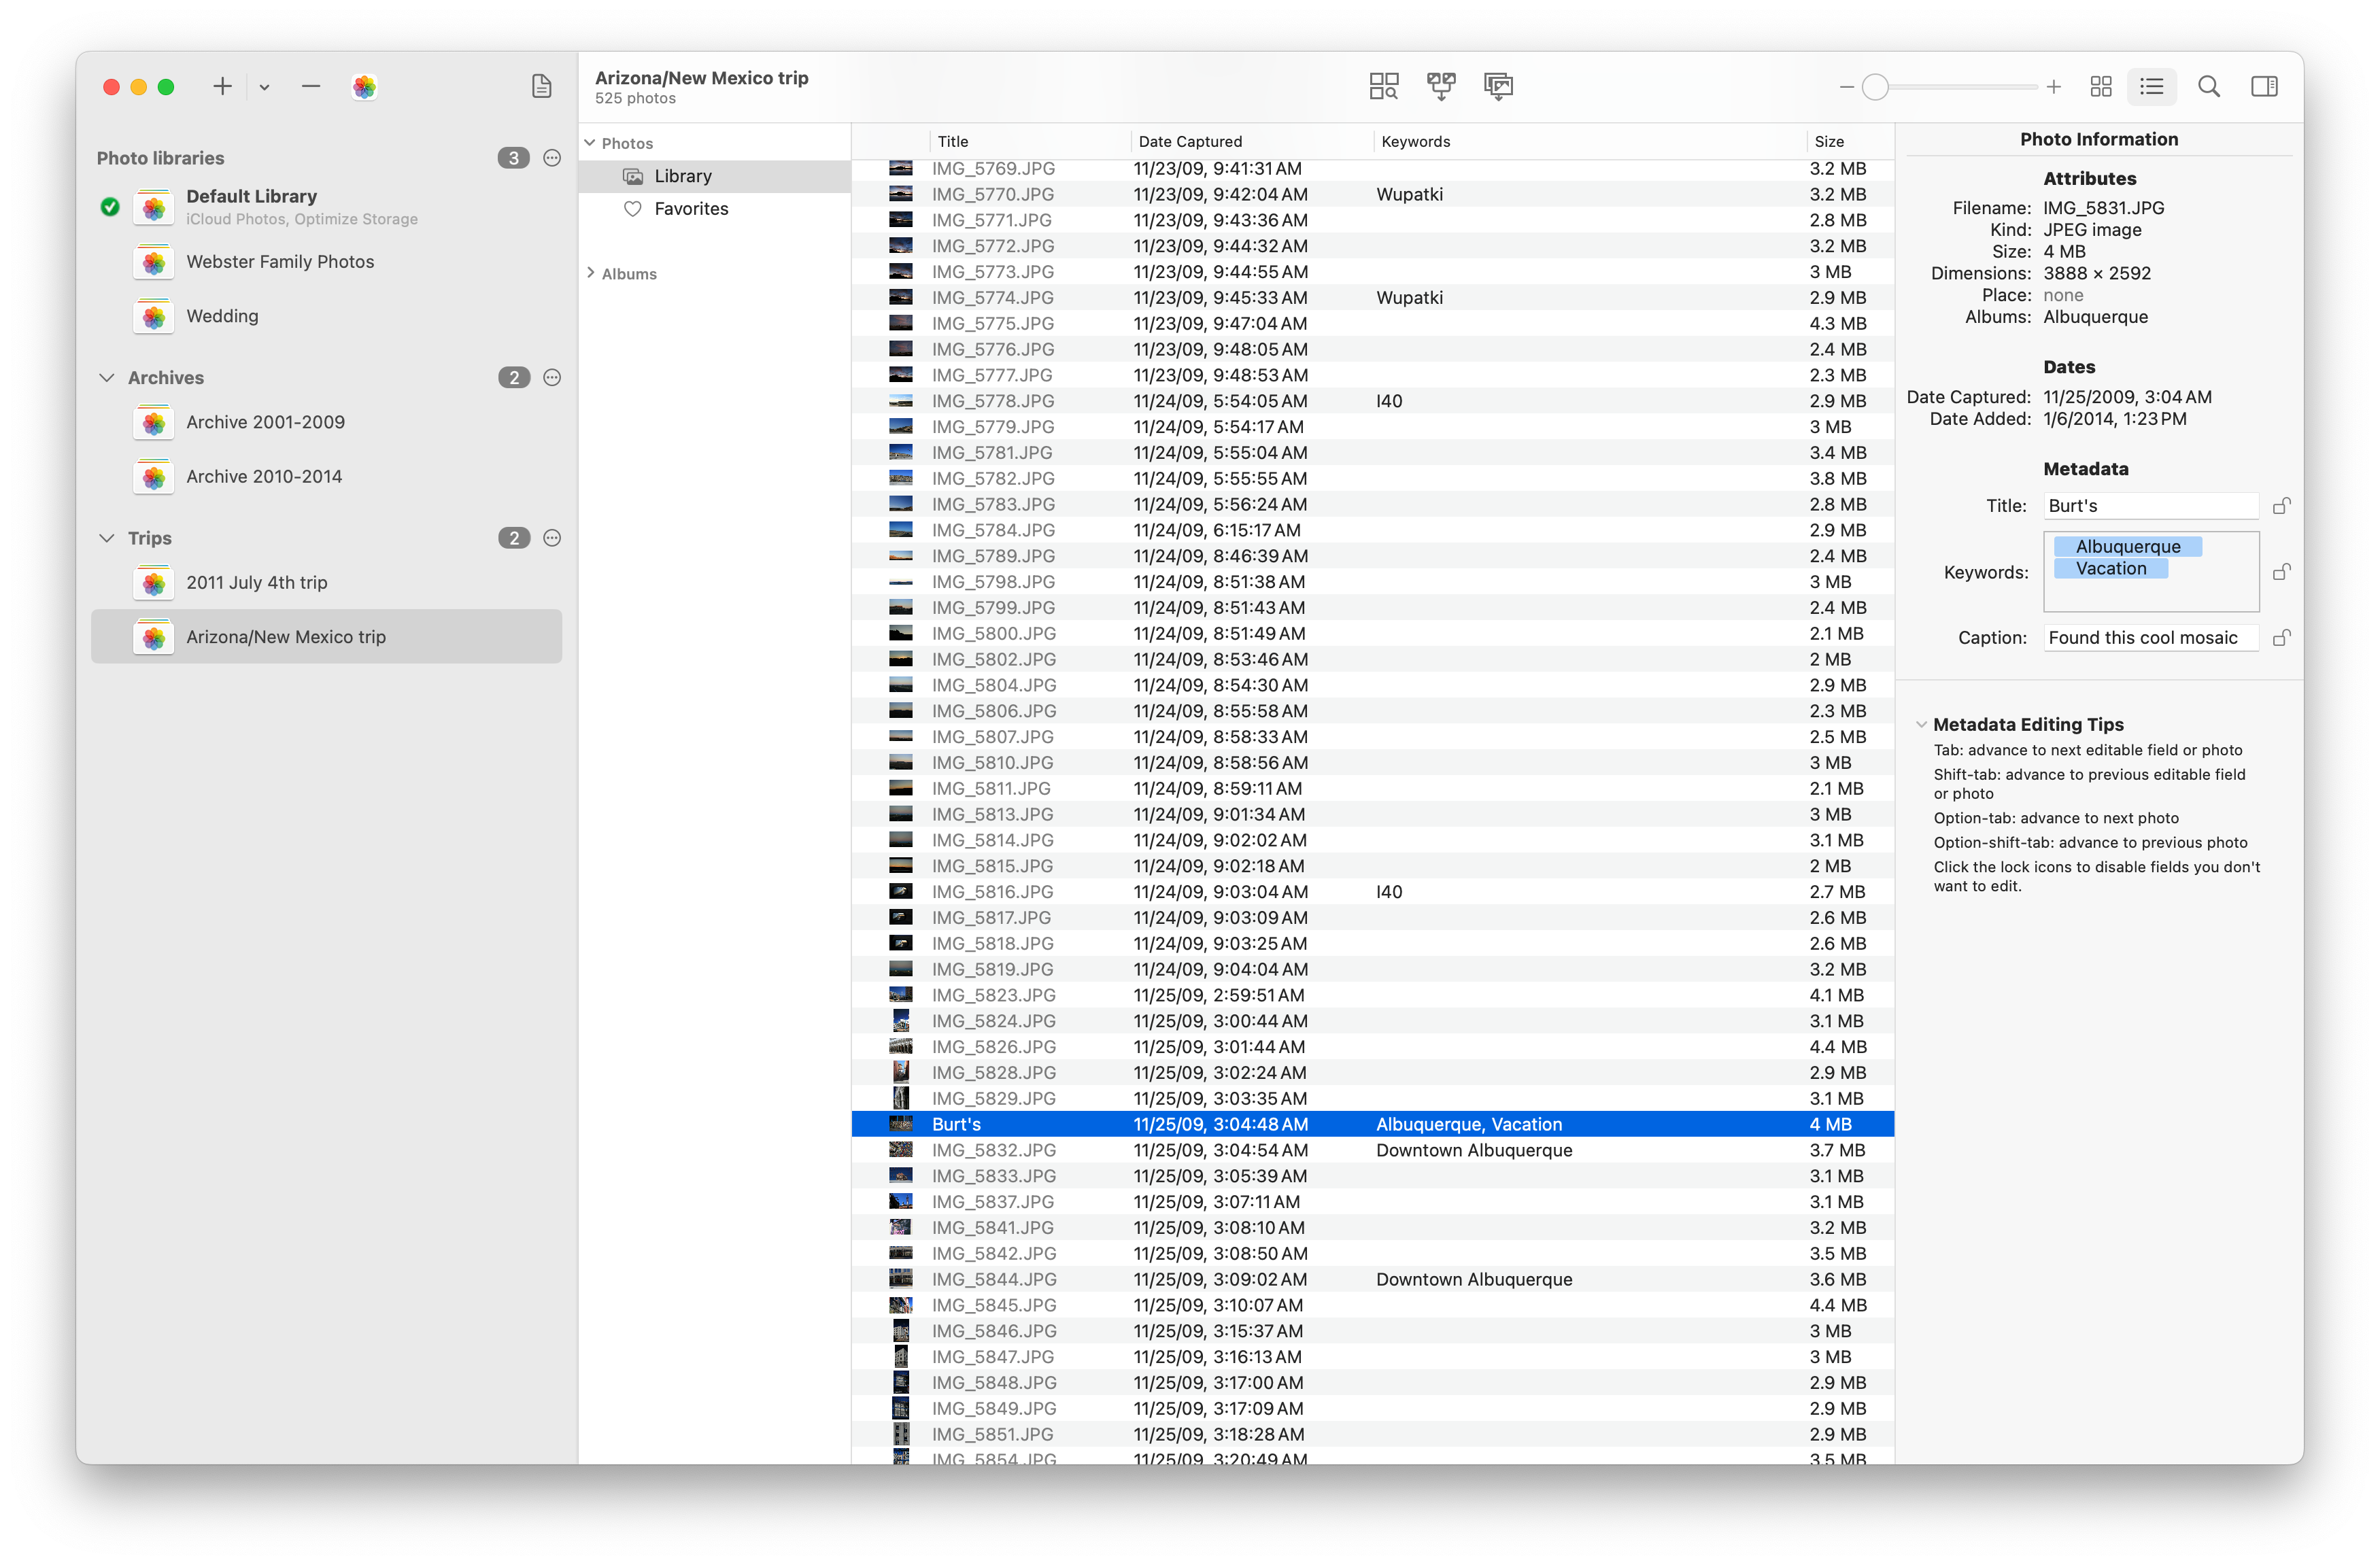Click the Title text field containing Burt's

(x=2149, y=506)
